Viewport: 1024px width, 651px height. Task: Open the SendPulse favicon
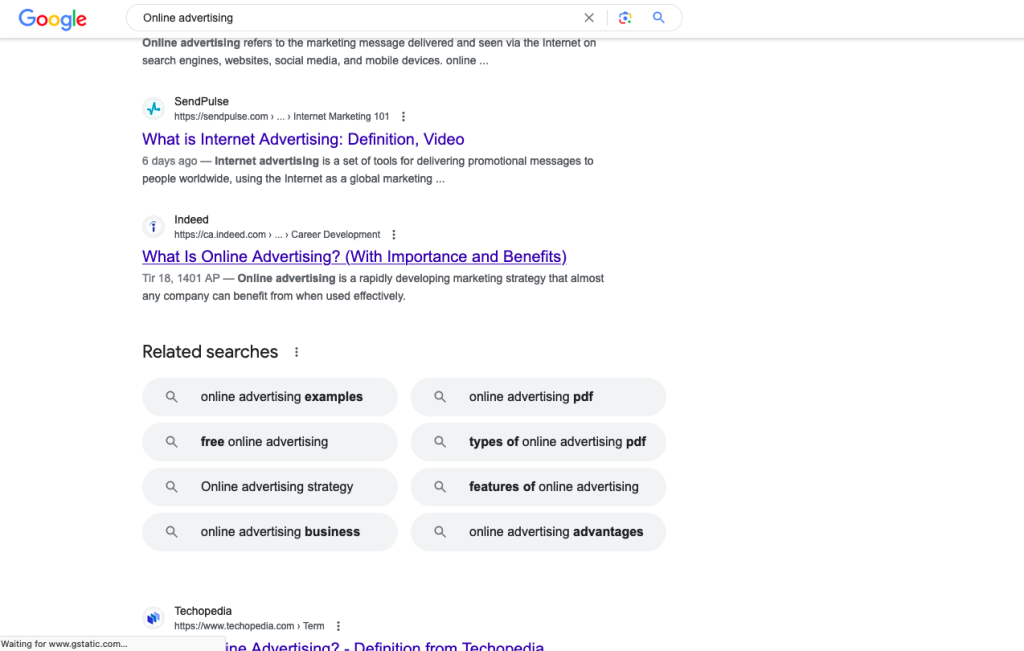pyautogui.click(x=153, y=108)
